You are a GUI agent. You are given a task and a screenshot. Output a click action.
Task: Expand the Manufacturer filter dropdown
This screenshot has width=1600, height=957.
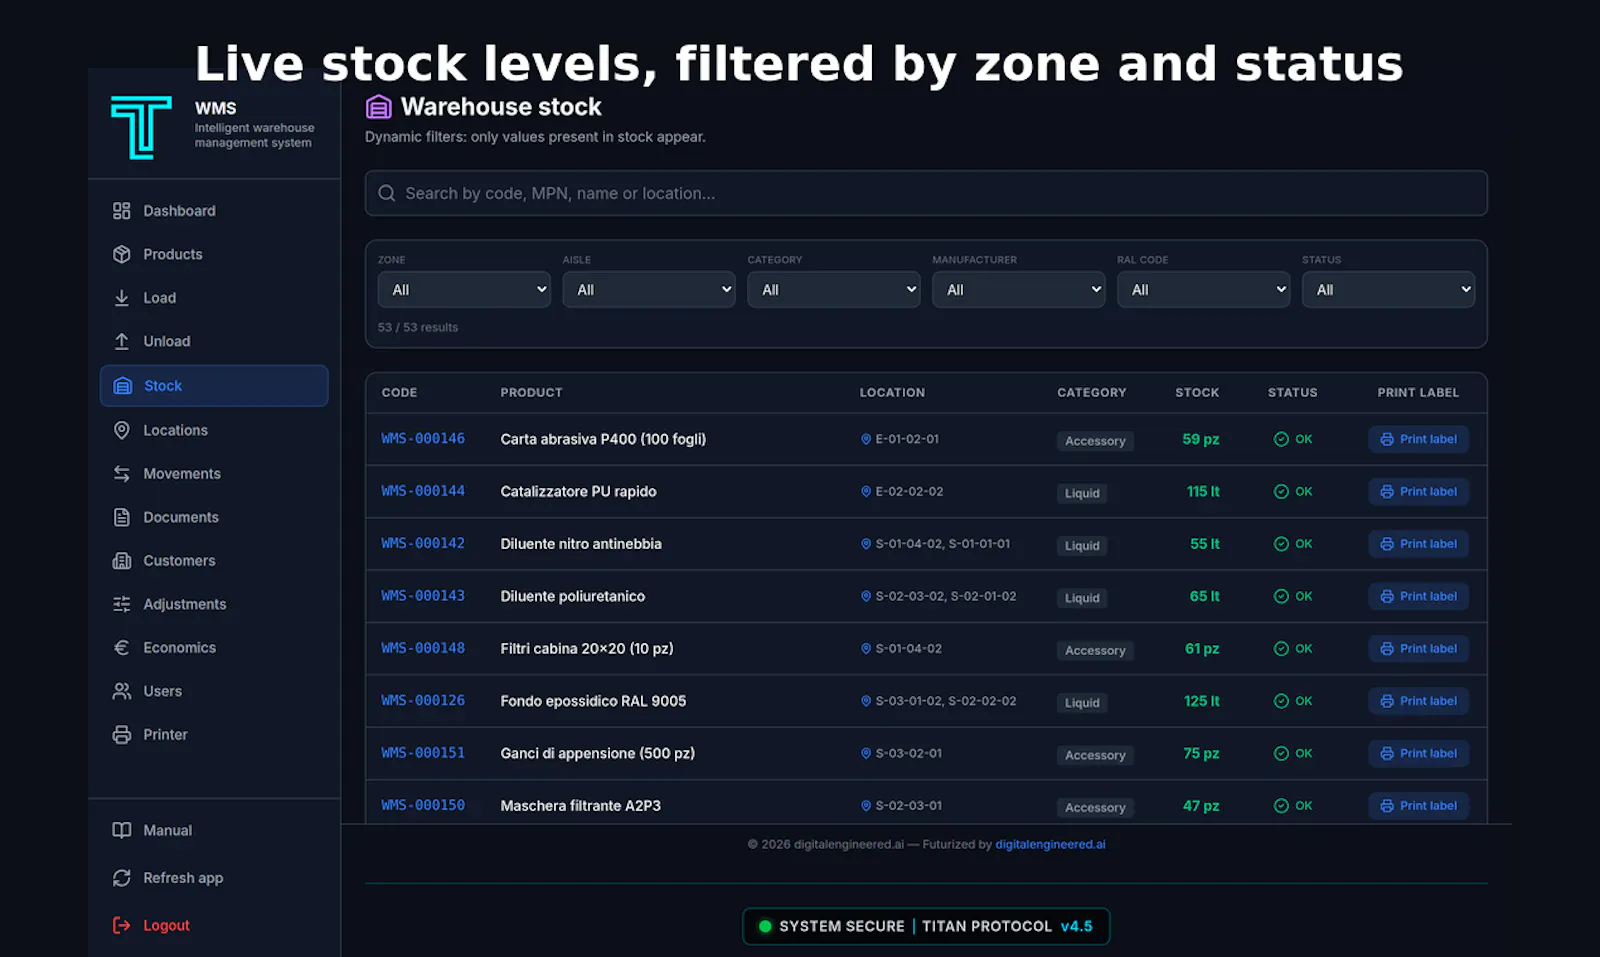click(x=1019, y=290)
